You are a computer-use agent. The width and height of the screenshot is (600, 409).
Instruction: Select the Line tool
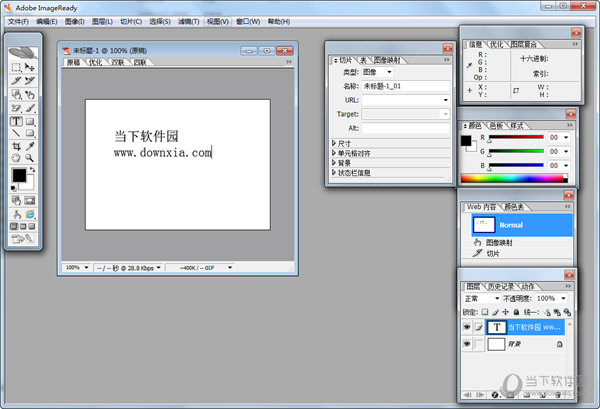16,133
